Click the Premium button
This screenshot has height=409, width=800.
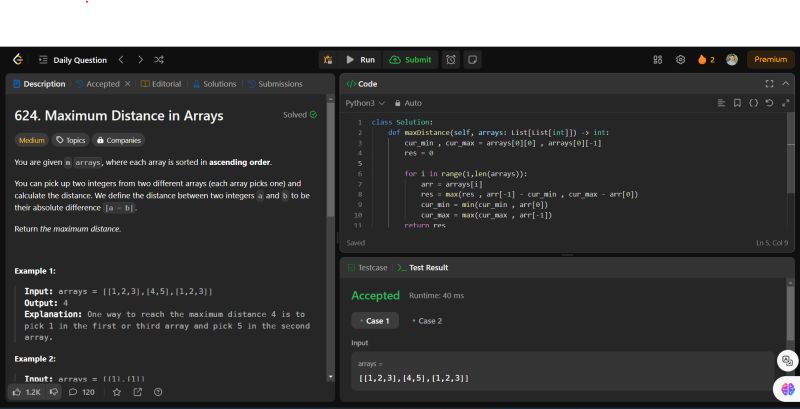click(770, 60)
